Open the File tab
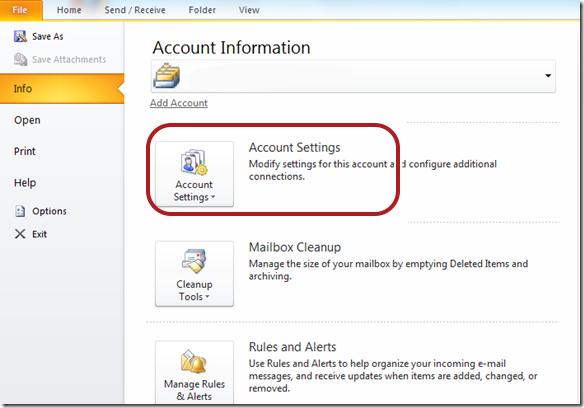584x408 pixels. pos(20,10)
